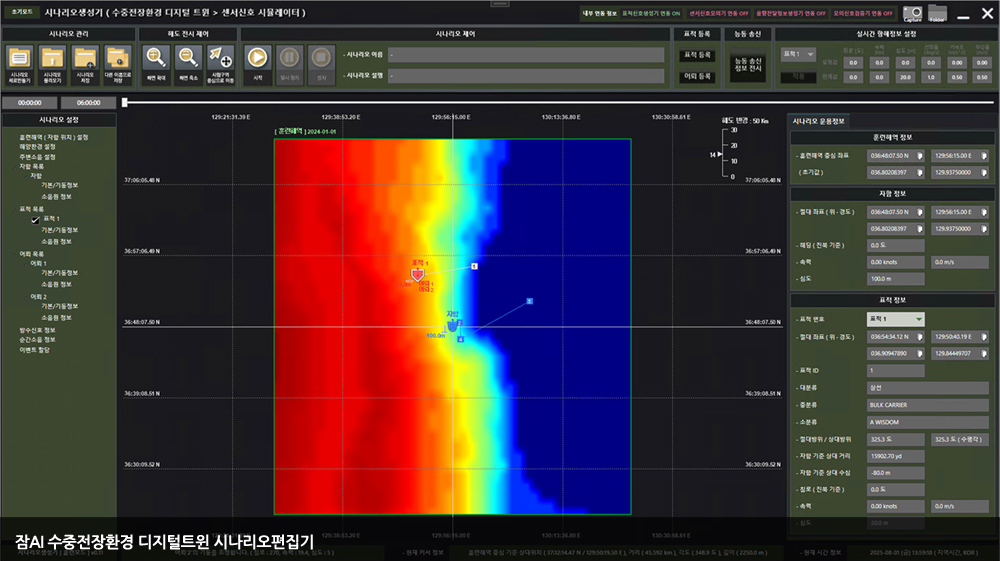Click copy icon beside 036.90947890 field
The width and height of the screenshot is (1000, 561).
pos(920,353)
